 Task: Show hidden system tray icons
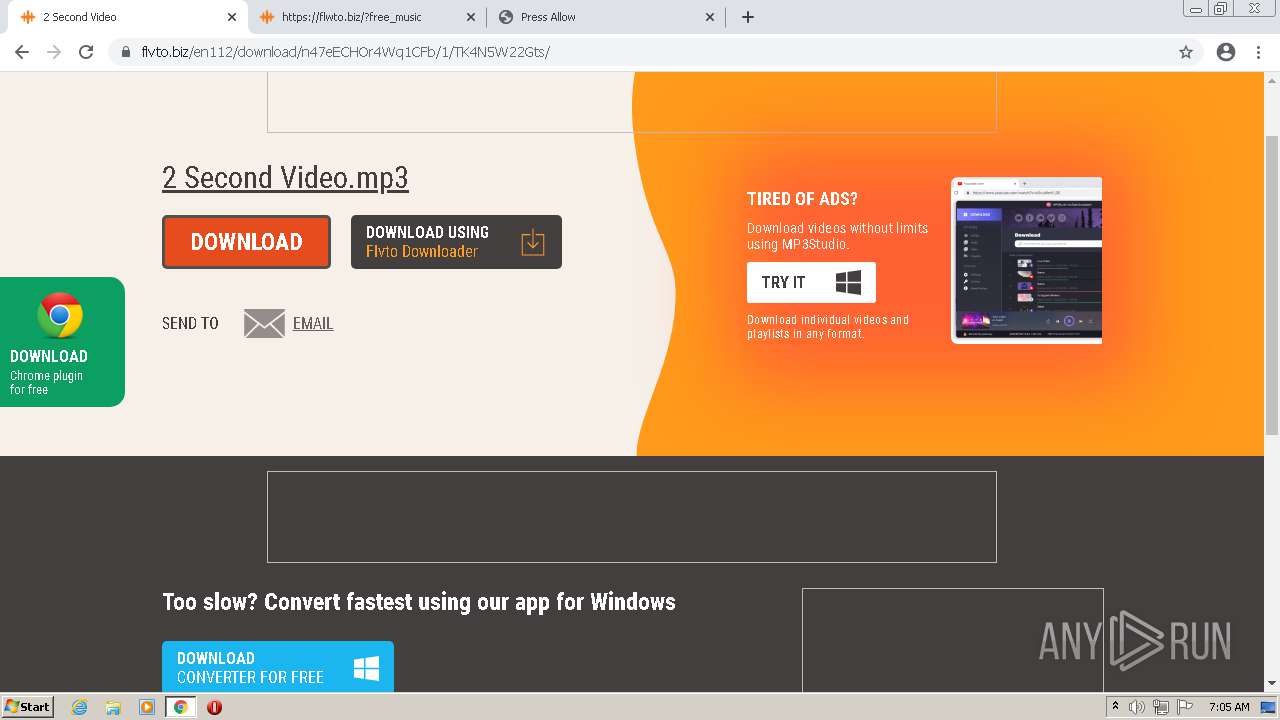(1115, 707)
